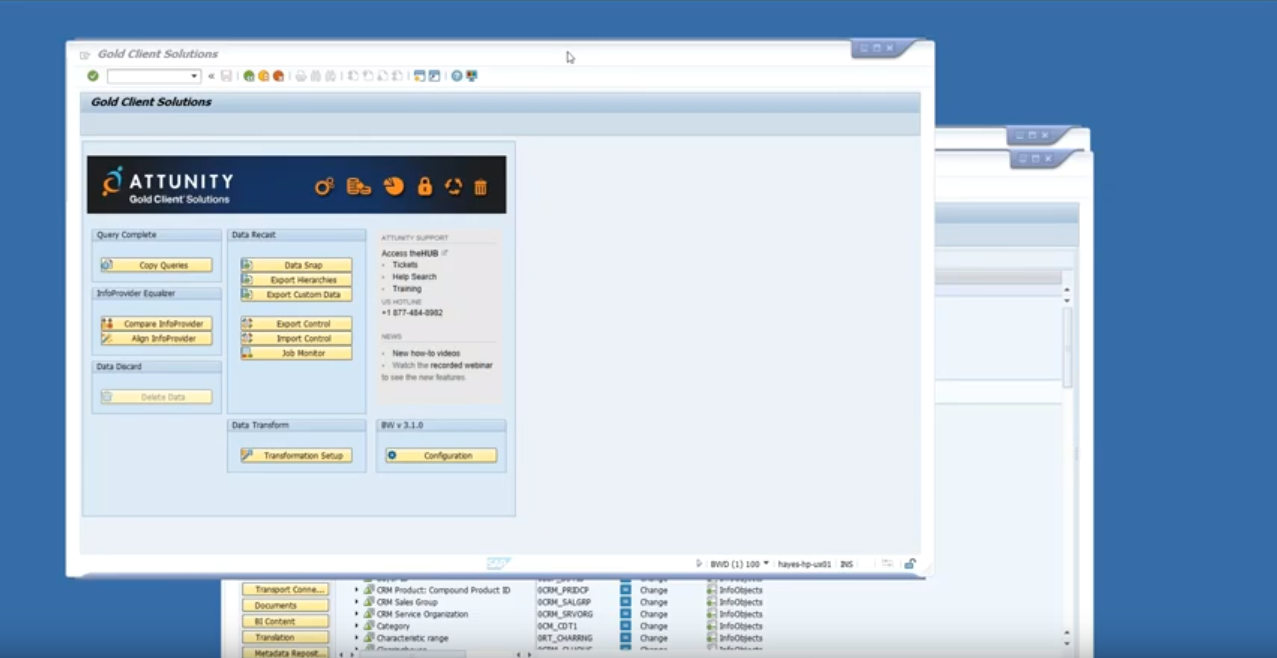This screenshot has height=658, width=1277.
Task: Click the blue Change icon for 0RT_CHARRNG
Action: pos(626,638)
